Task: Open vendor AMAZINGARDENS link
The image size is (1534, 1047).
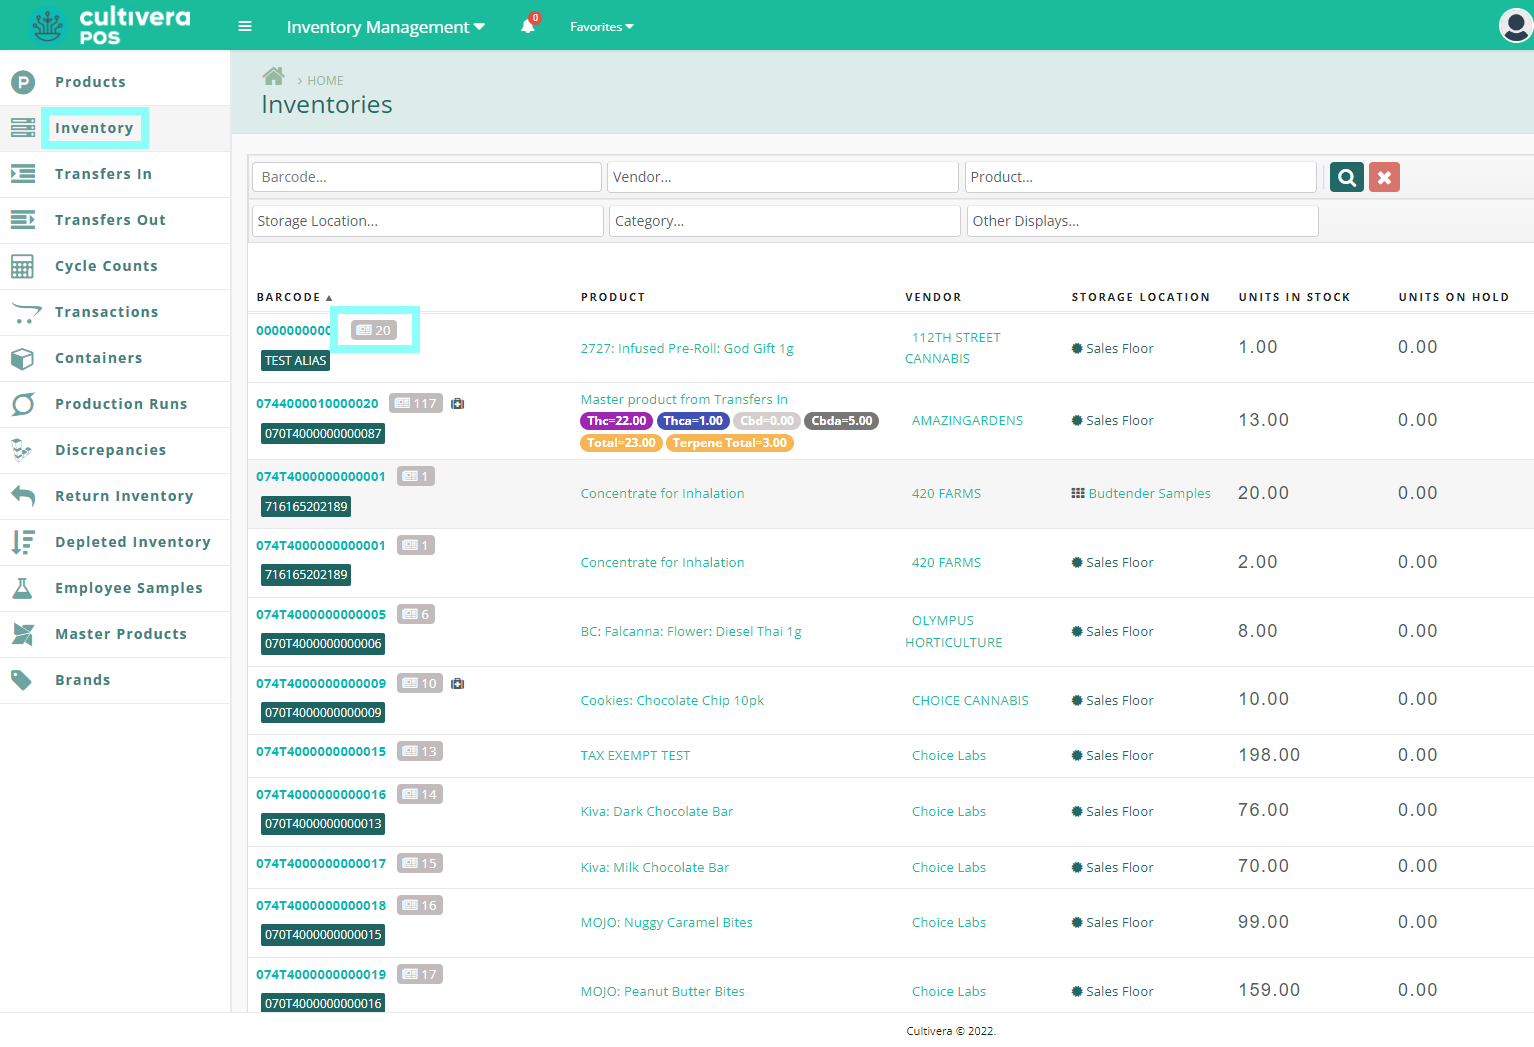Action: 967,421
